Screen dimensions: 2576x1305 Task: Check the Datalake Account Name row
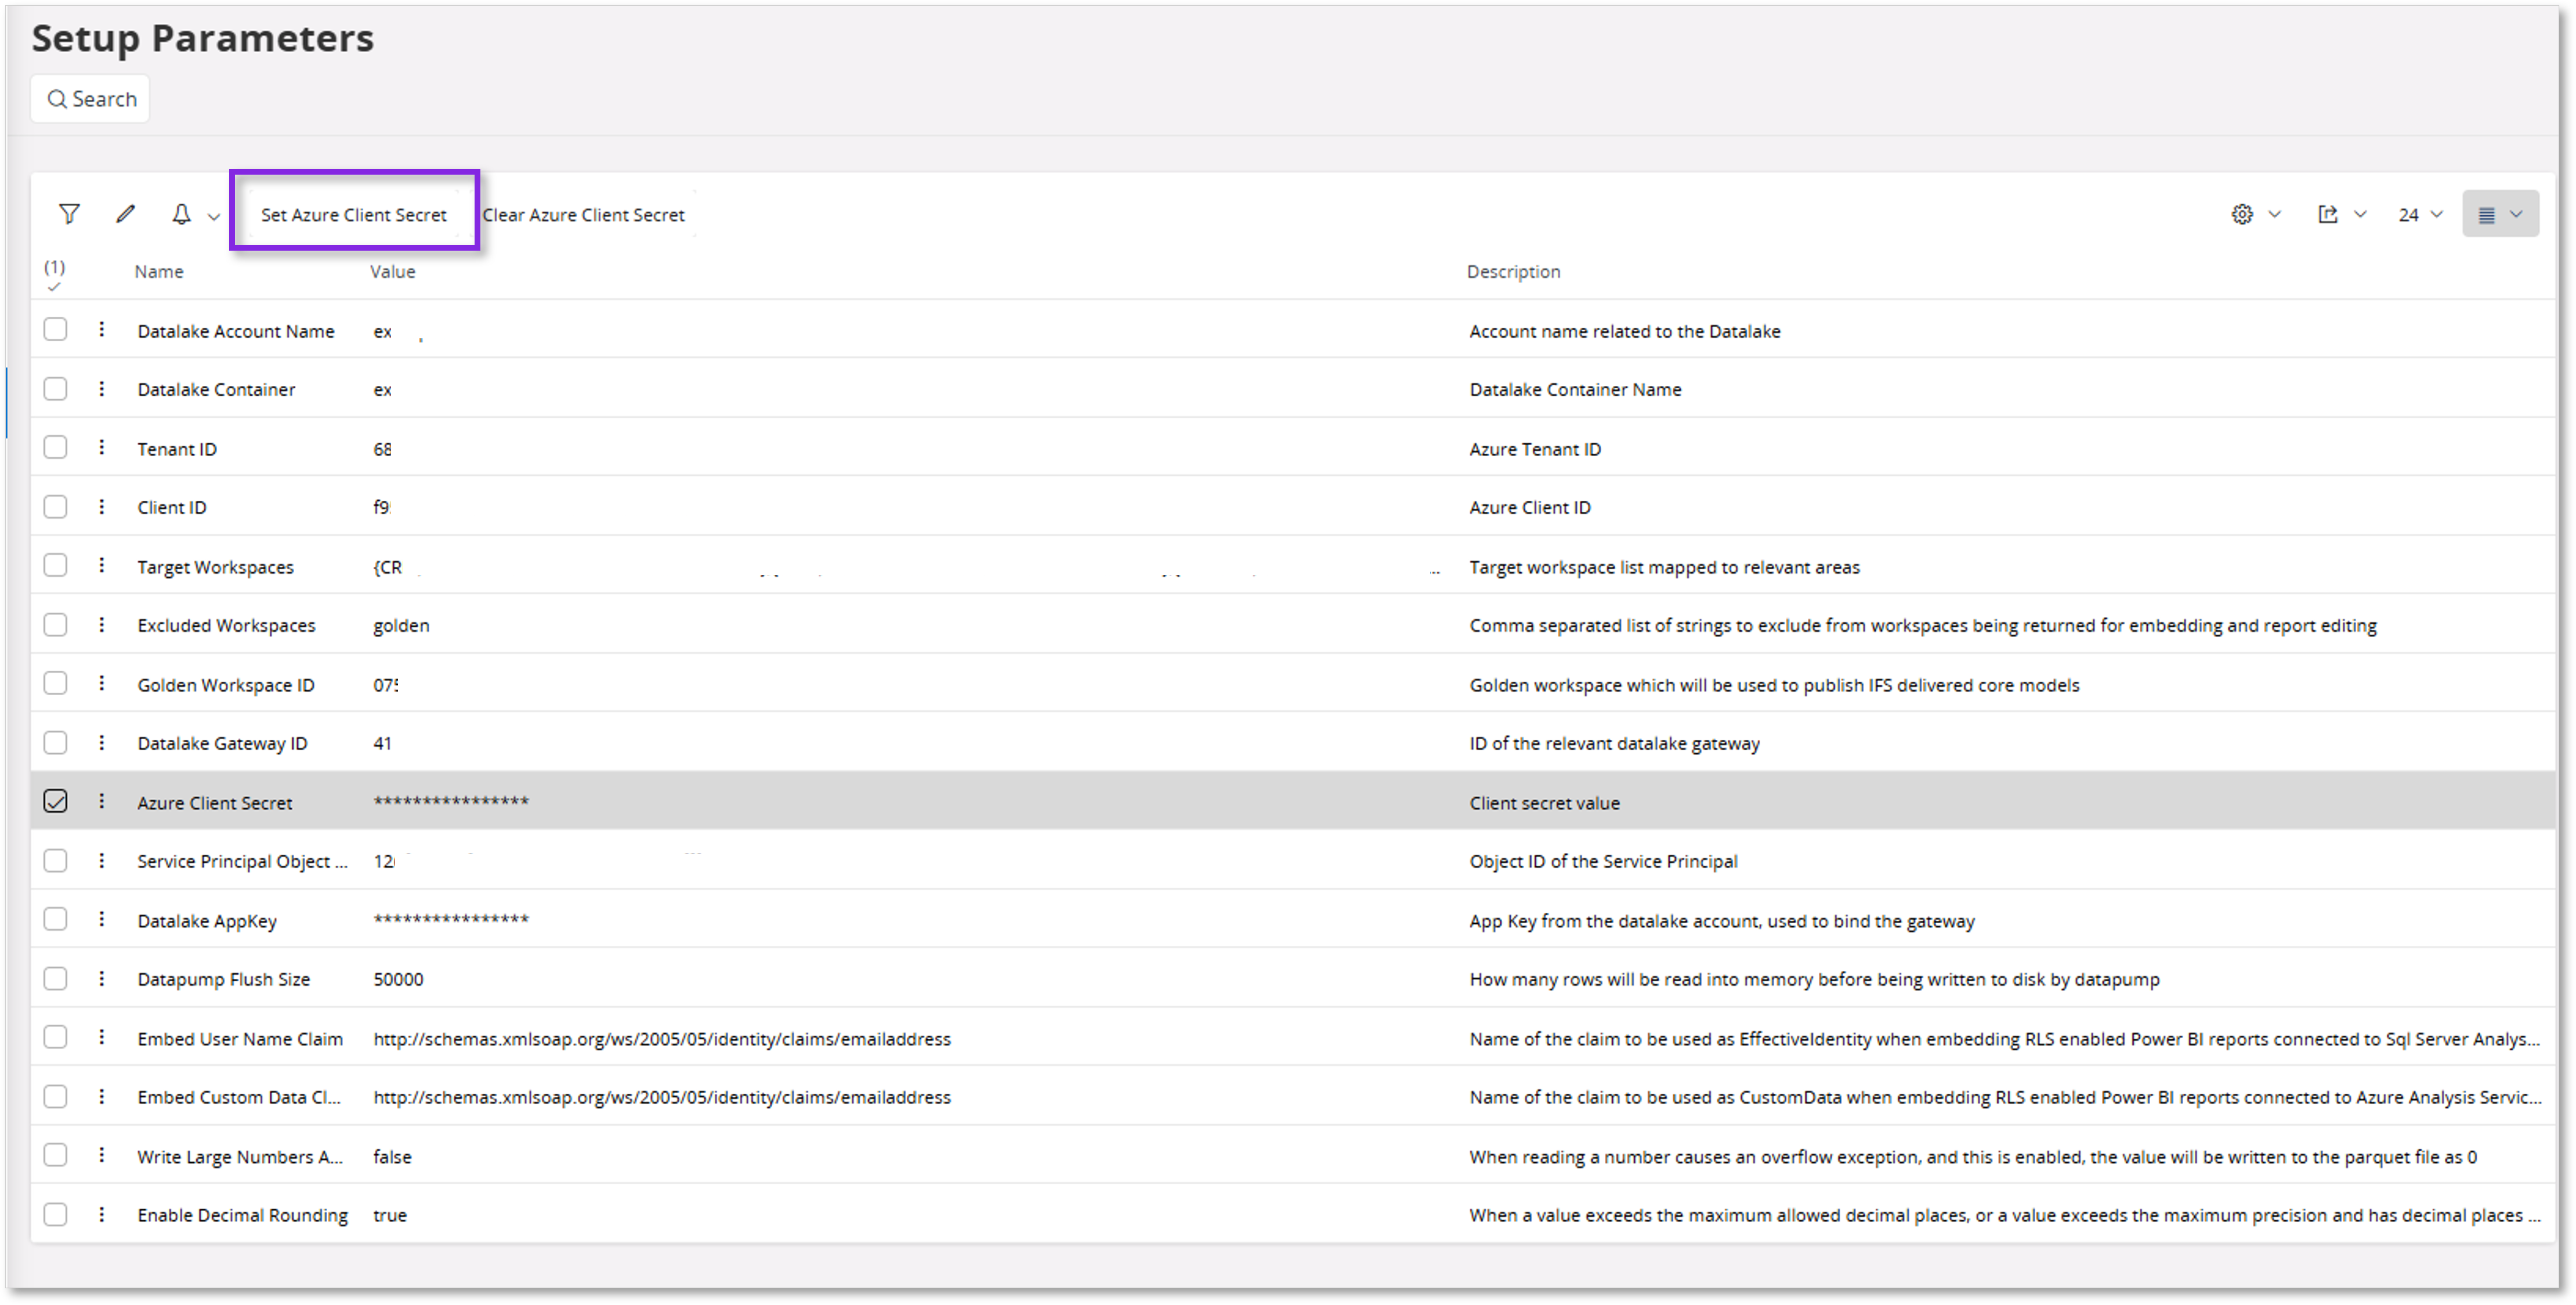coord(56,329)
